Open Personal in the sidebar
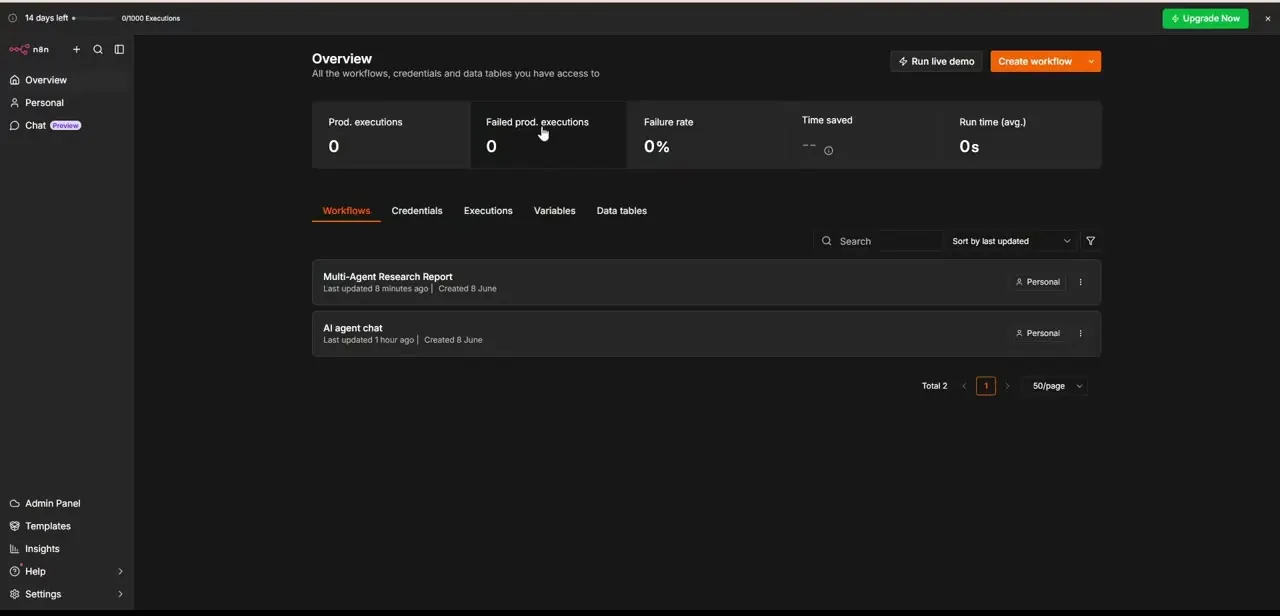The height and width of the screenshot is (616, 1280). tap(67, 103)
